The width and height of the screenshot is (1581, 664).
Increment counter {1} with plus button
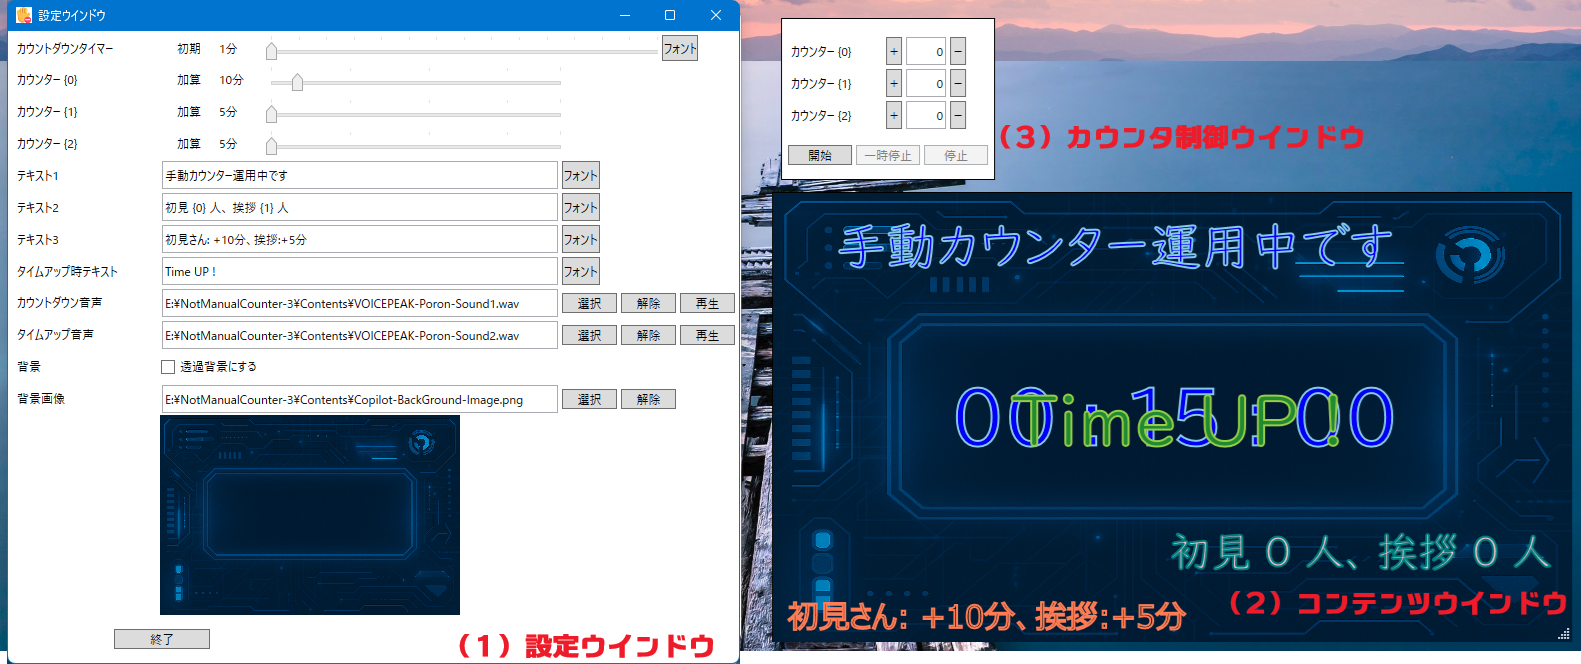894,83
